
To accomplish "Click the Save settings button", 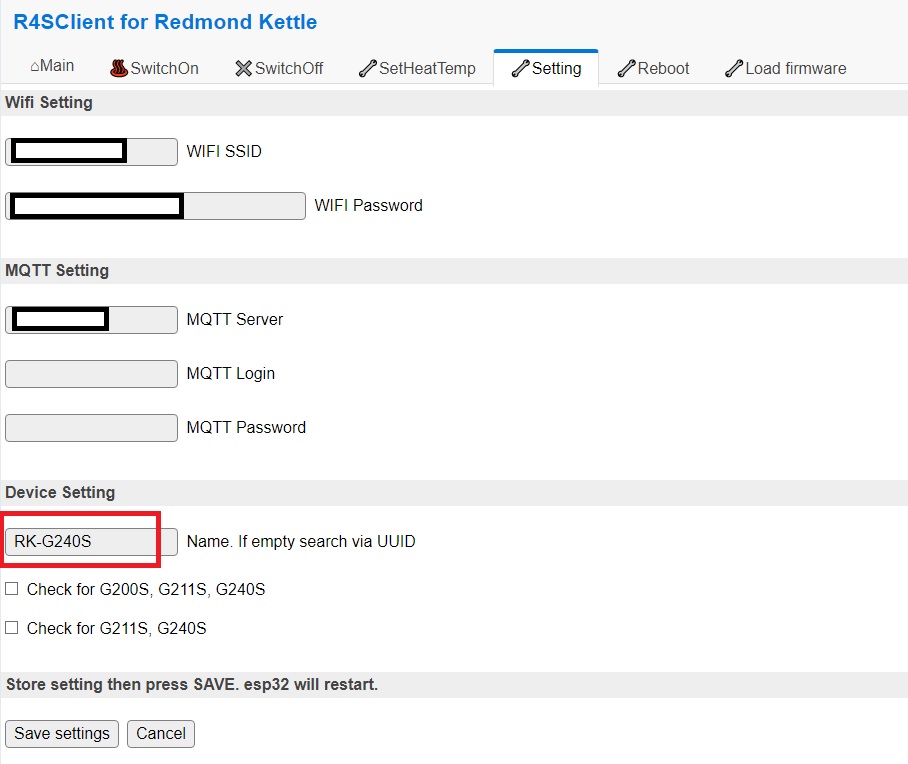I will (x=62, y=734).
